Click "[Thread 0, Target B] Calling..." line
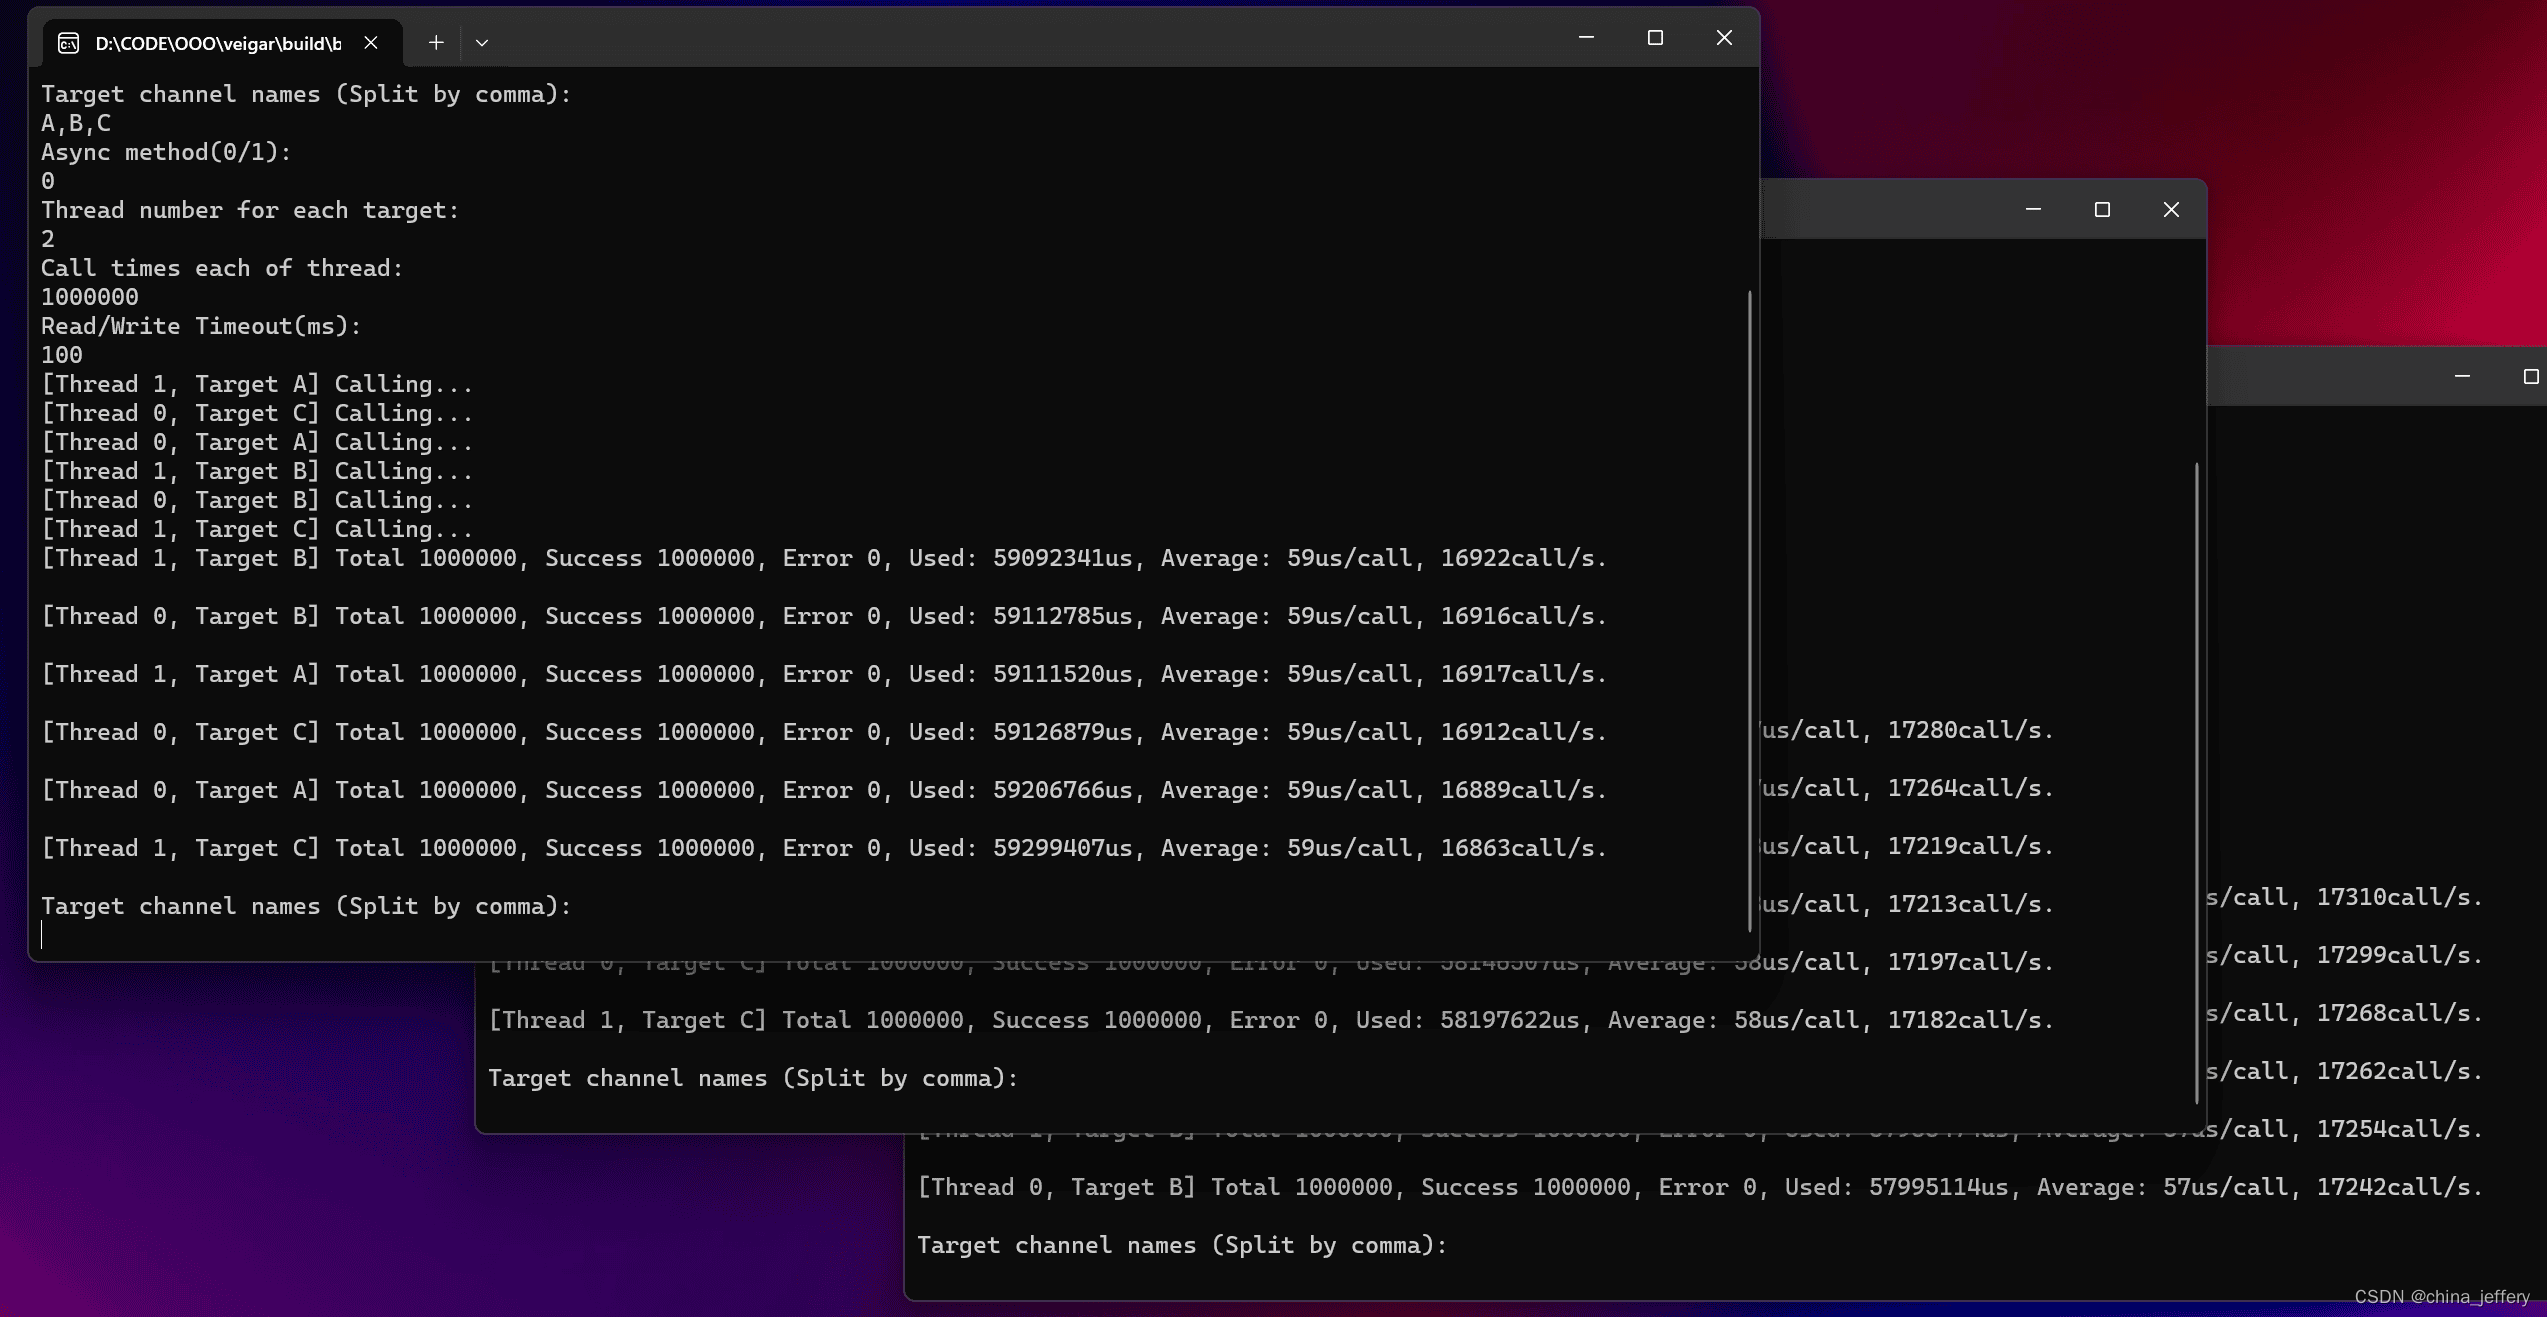 257,500
